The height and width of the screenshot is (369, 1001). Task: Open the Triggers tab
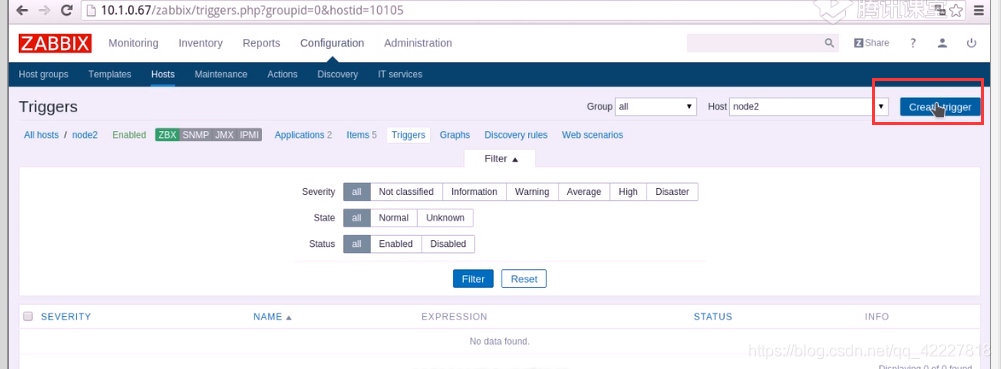tap(408, 135)
